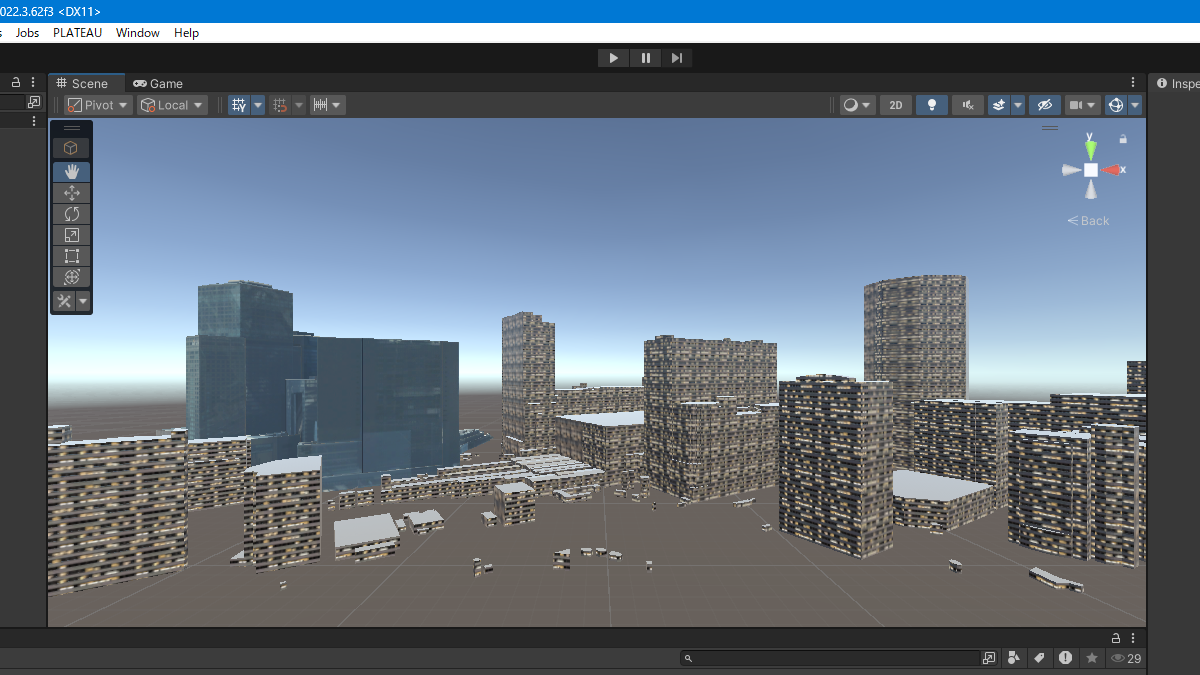Toggle 2D view mode
Screen dimensions: 1200x675
point(896,105)
